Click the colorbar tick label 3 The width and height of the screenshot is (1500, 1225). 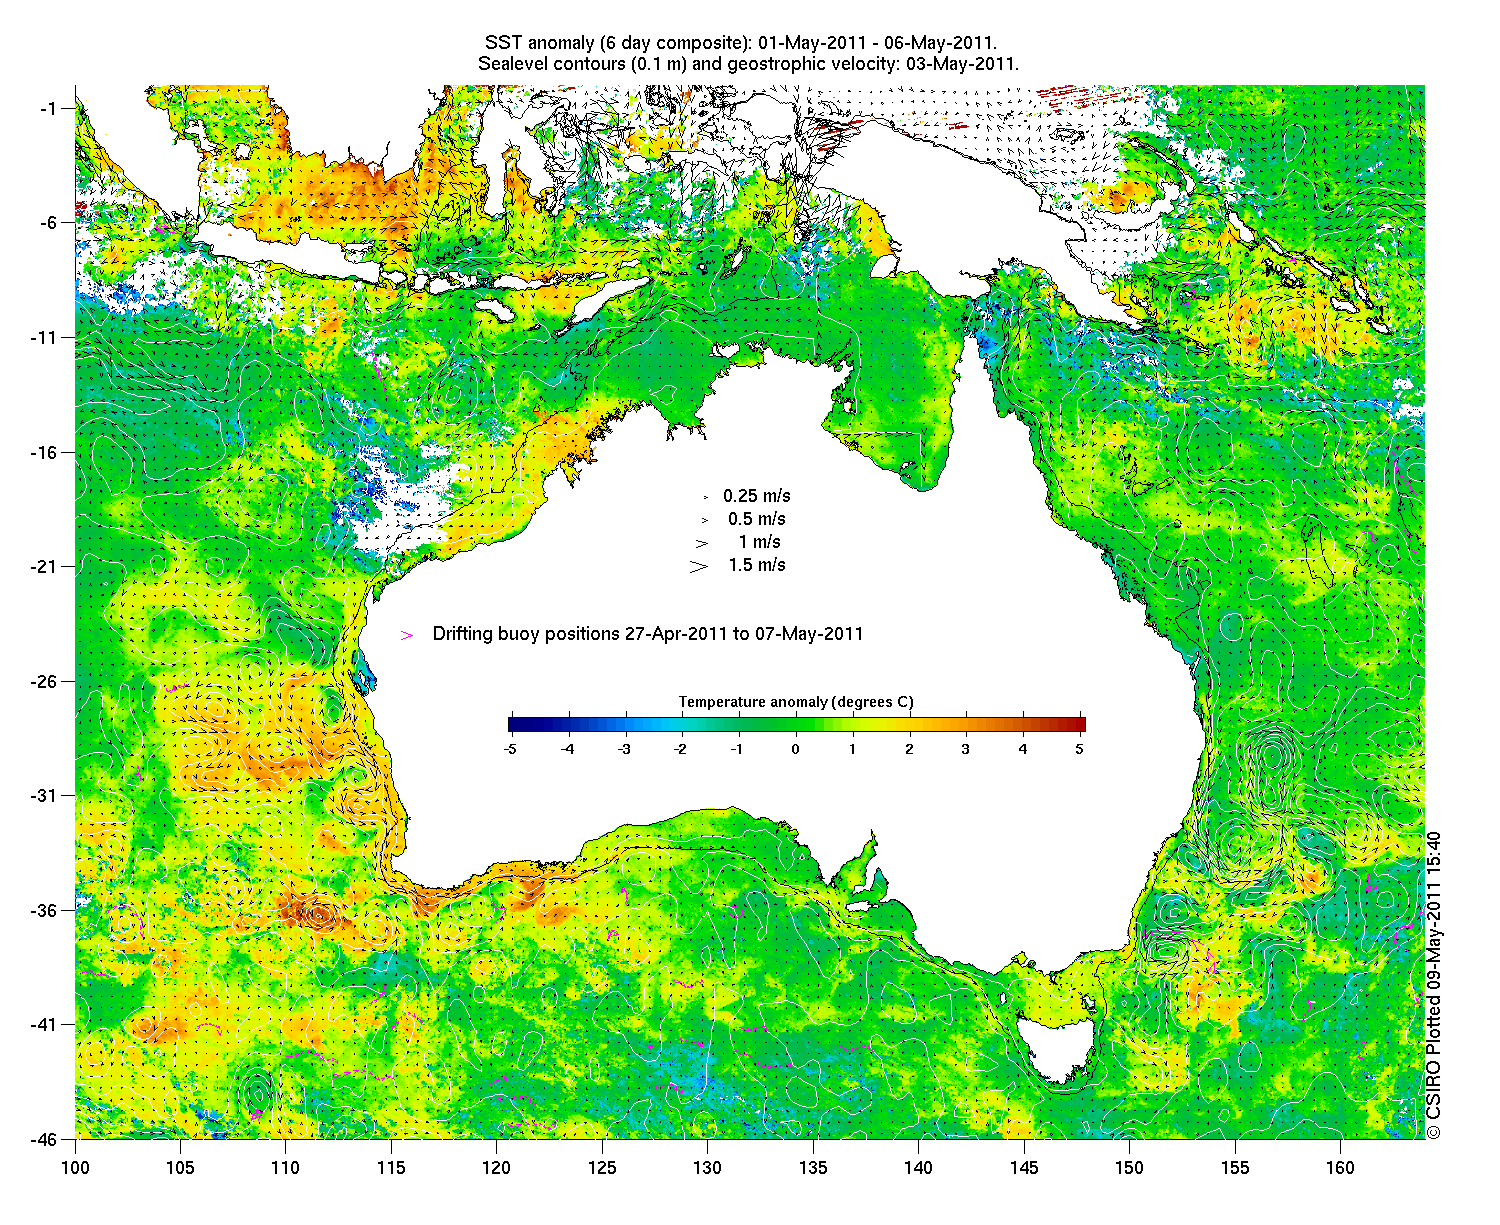[966, 749]
